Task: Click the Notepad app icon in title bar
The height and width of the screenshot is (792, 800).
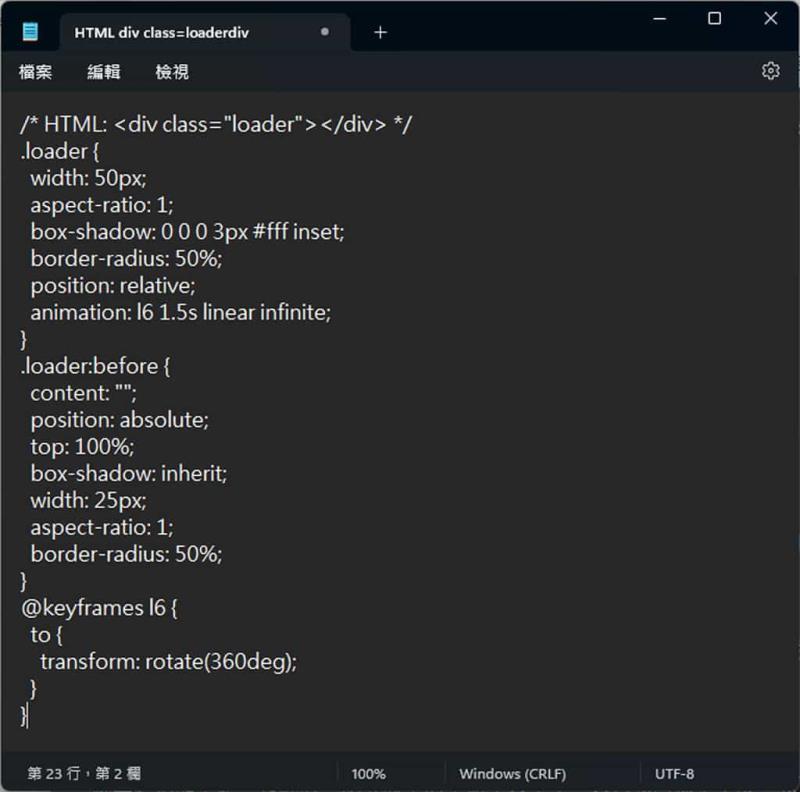Action: click(x=30, y=32)
